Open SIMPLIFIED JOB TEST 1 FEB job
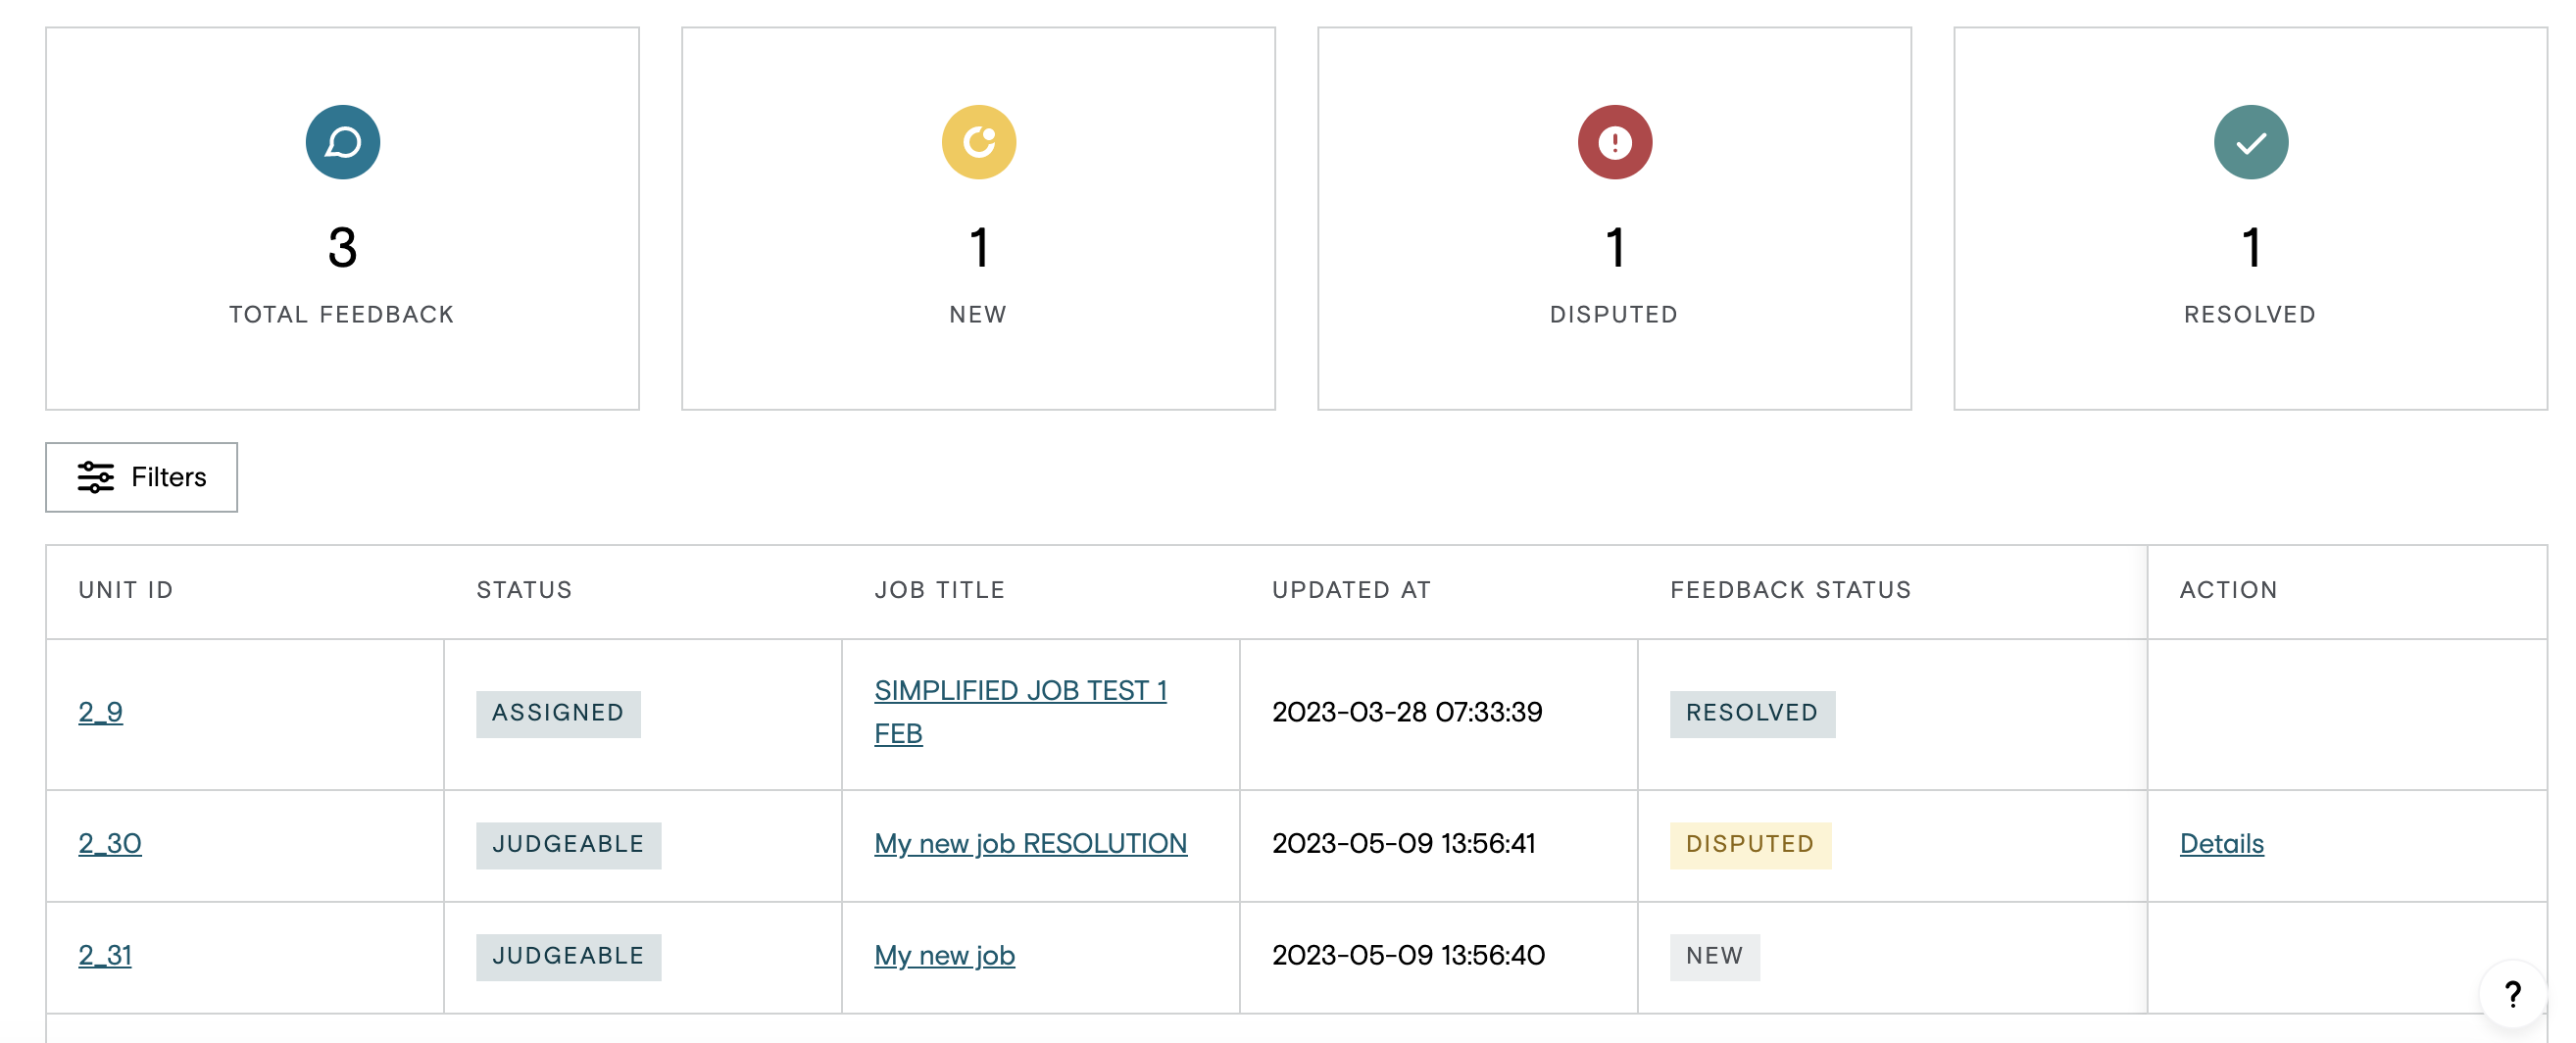The width and height of the screenshot is (2576, 1043). 1020,712
